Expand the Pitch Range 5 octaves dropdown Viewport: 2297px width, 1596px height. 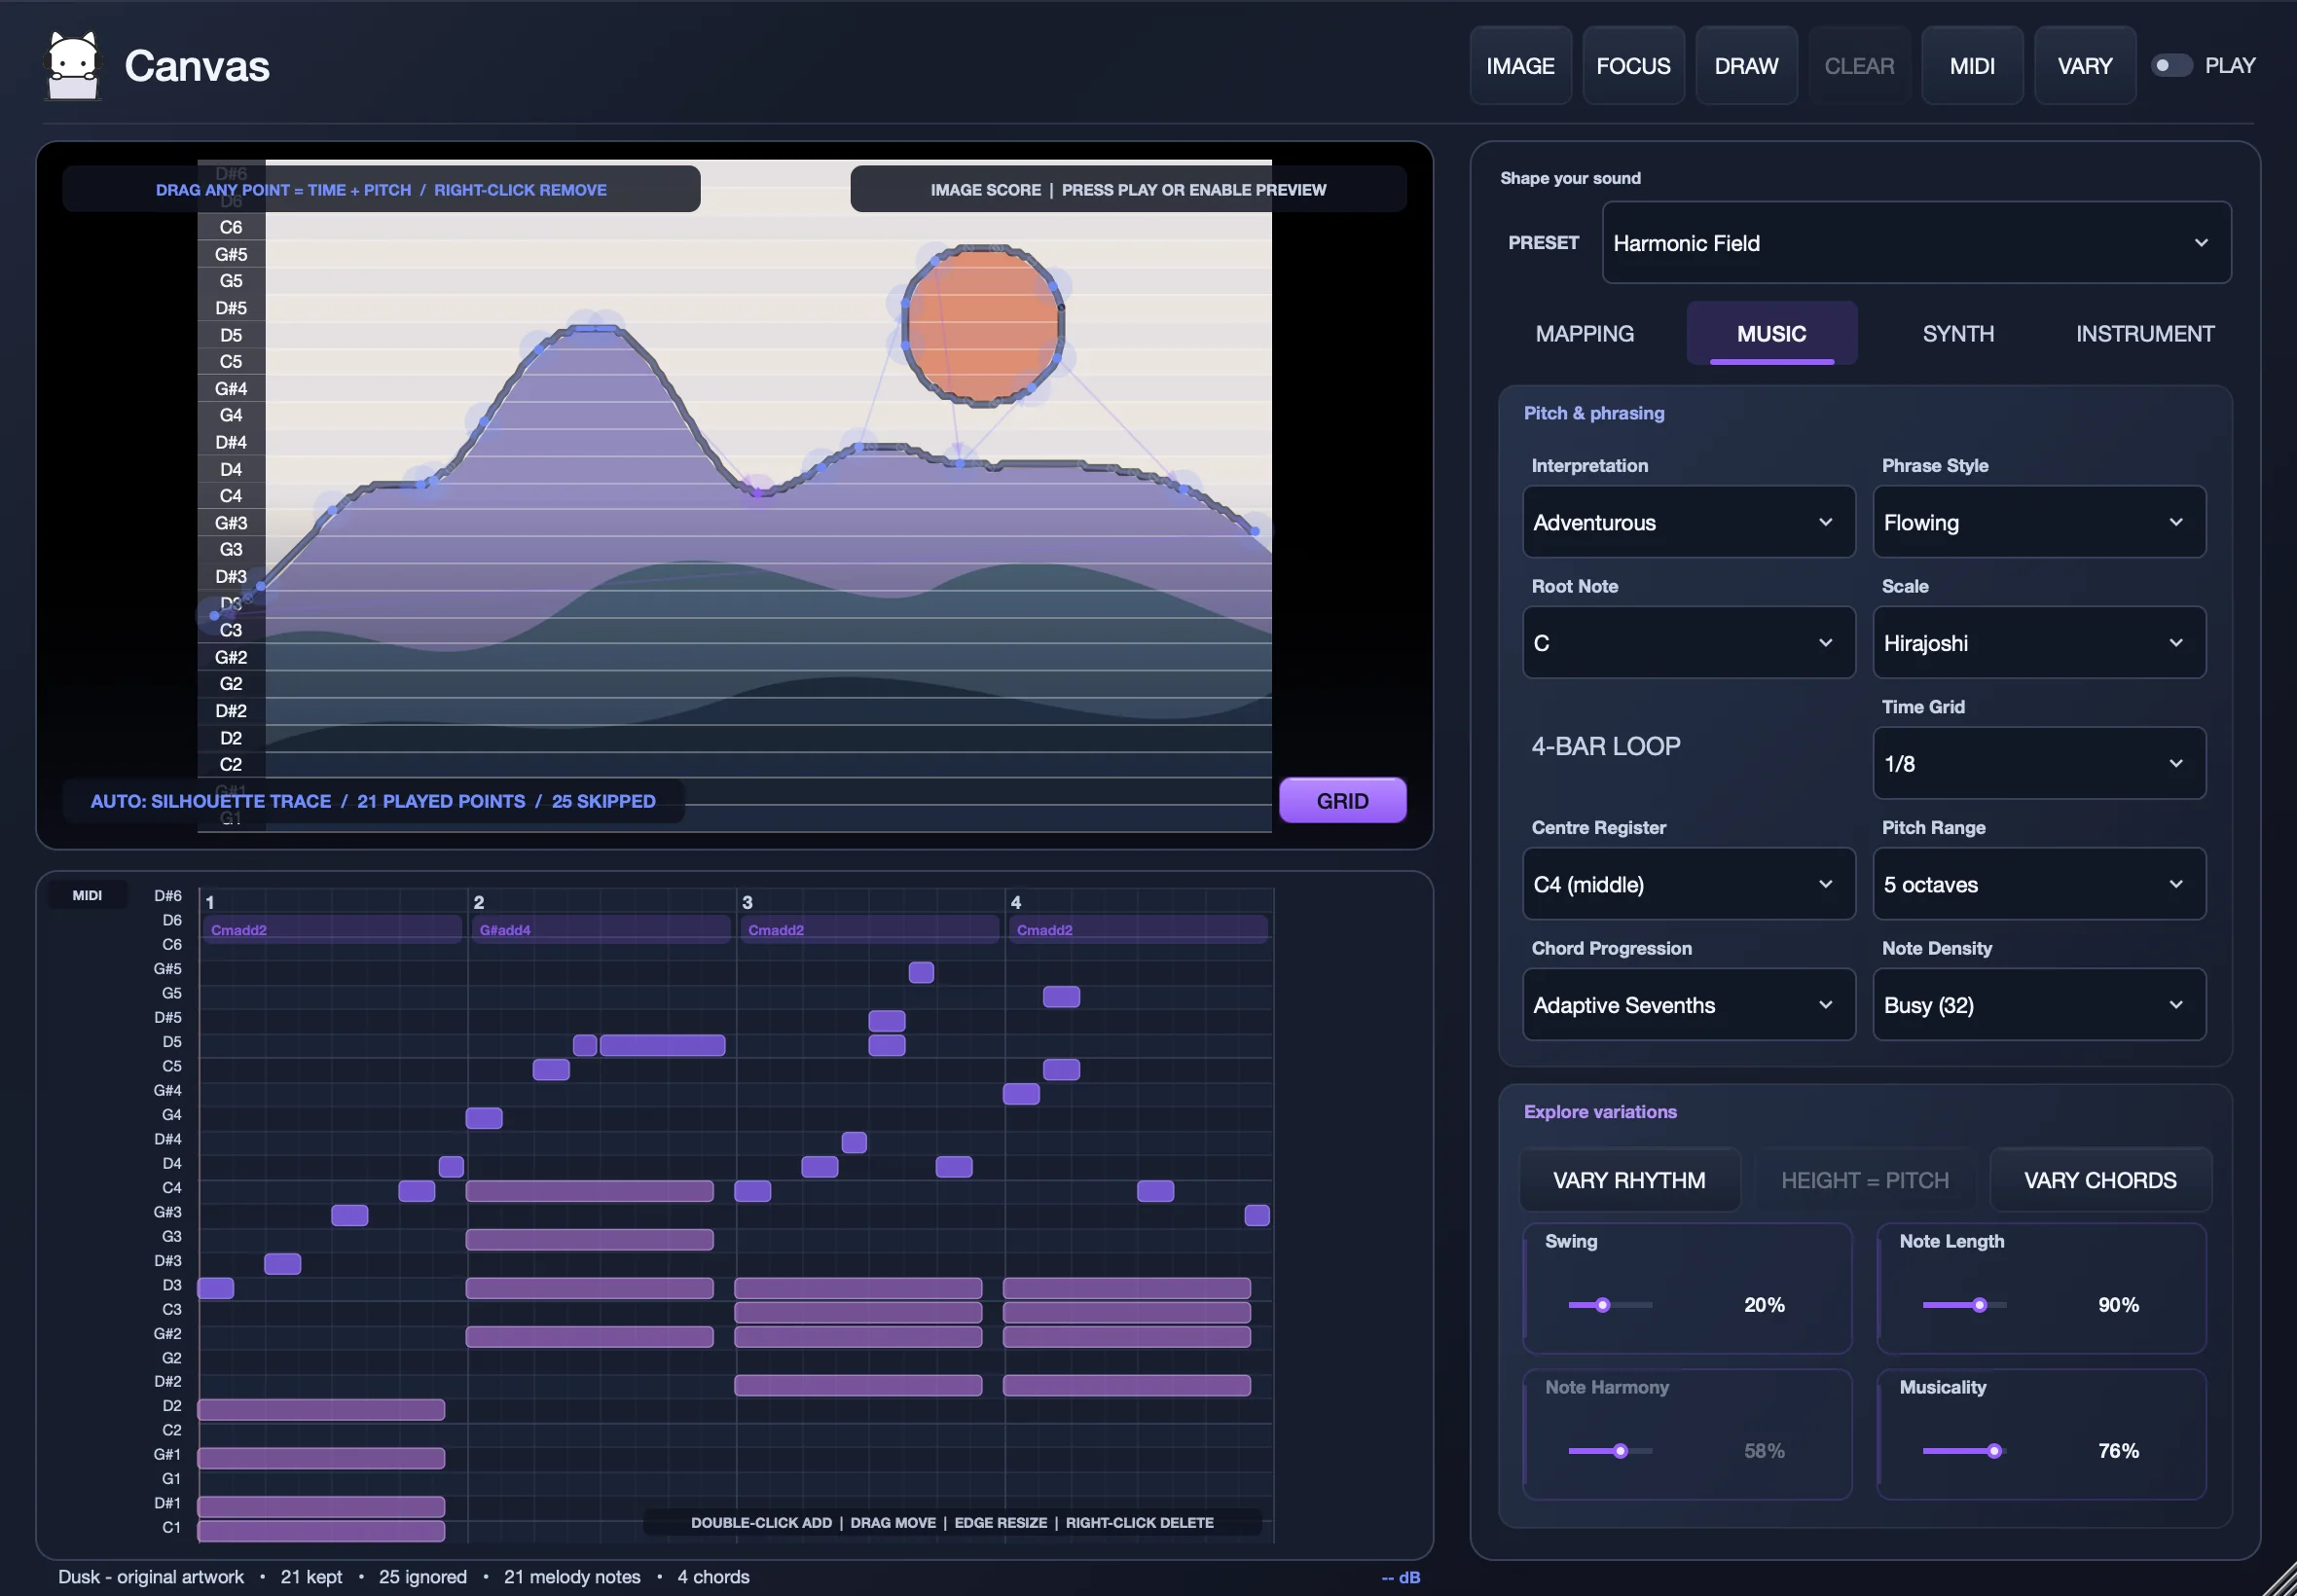click(x=2039, y=884)
